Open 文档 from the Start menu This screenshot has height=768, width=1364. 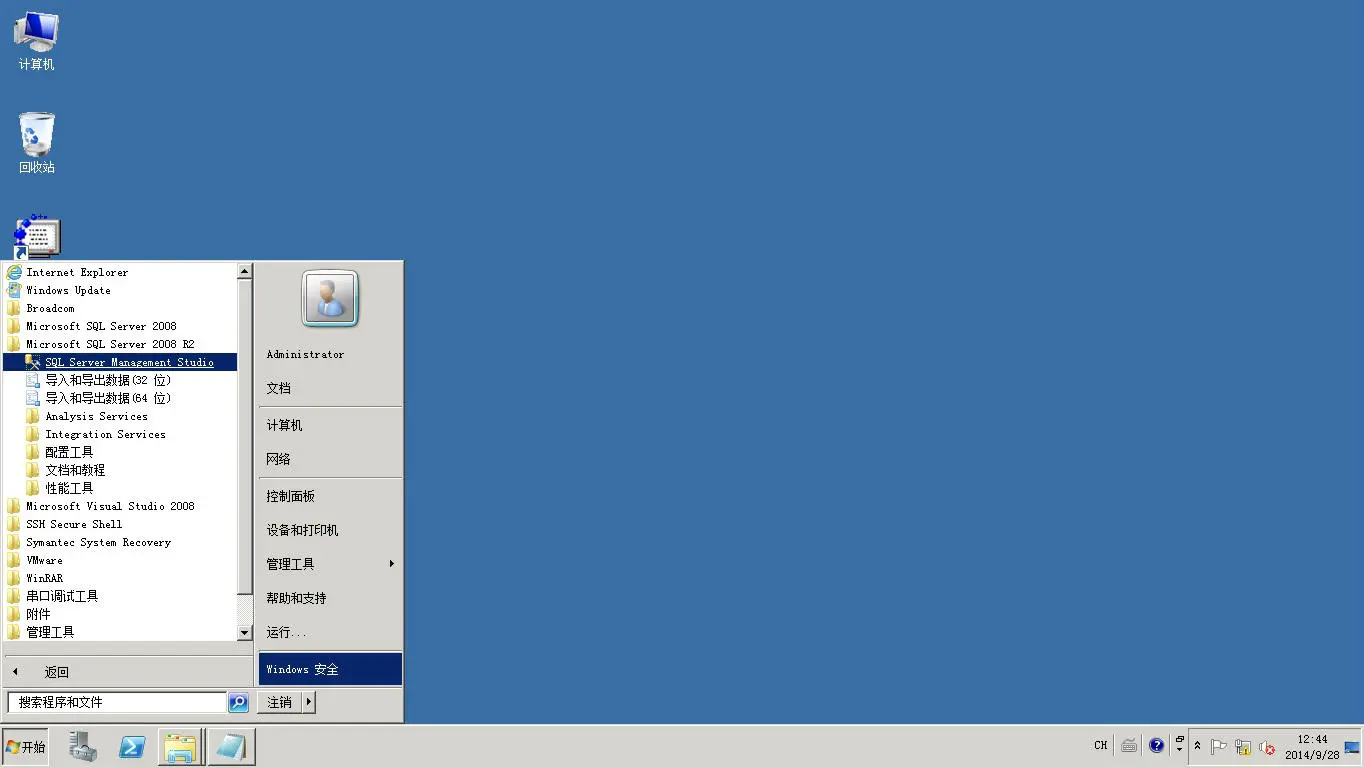pos(330,388)
